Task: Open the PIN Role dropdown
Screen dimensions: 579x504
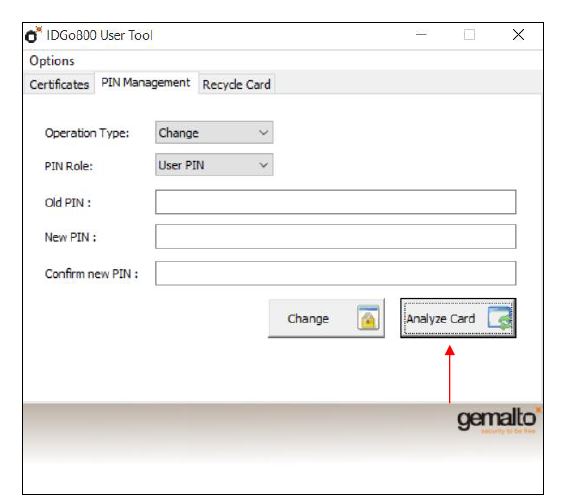Action: (x=214, y=165)
